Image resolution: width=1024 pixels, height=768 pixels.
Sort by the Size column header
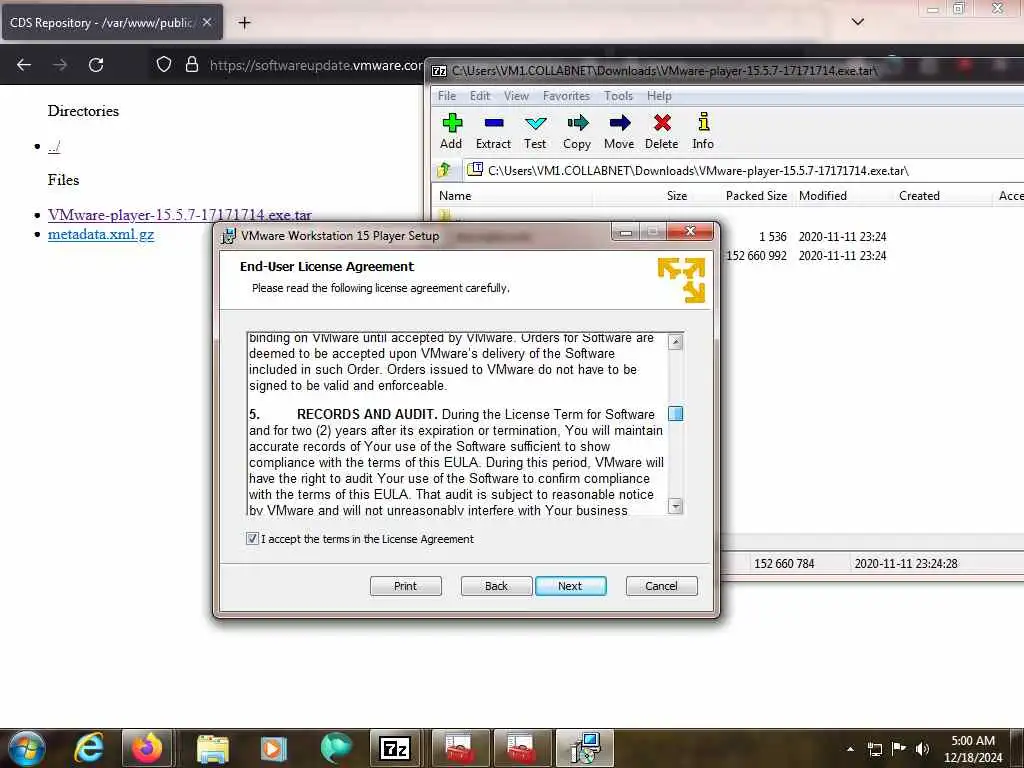(642, 196)
